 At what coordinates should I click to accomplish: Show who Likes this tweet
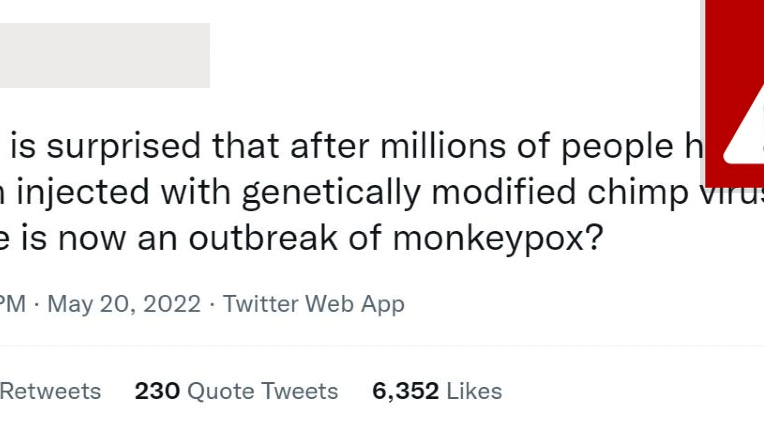coord(474,391)
